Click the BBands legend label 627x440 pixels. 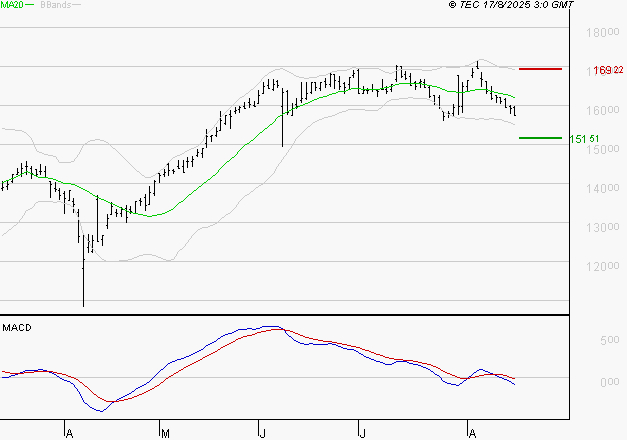pos(56,5)
